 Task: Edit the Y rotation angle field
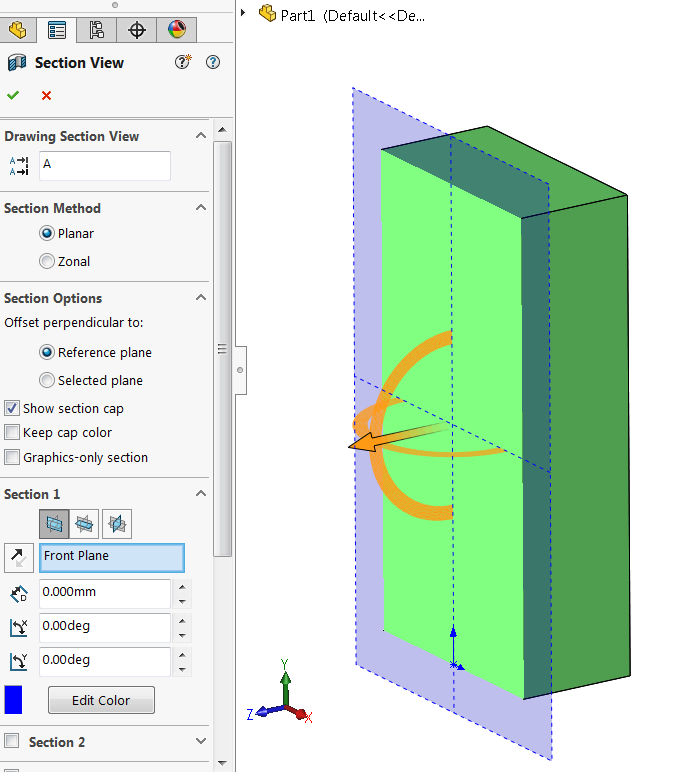[x=105, y=662]
